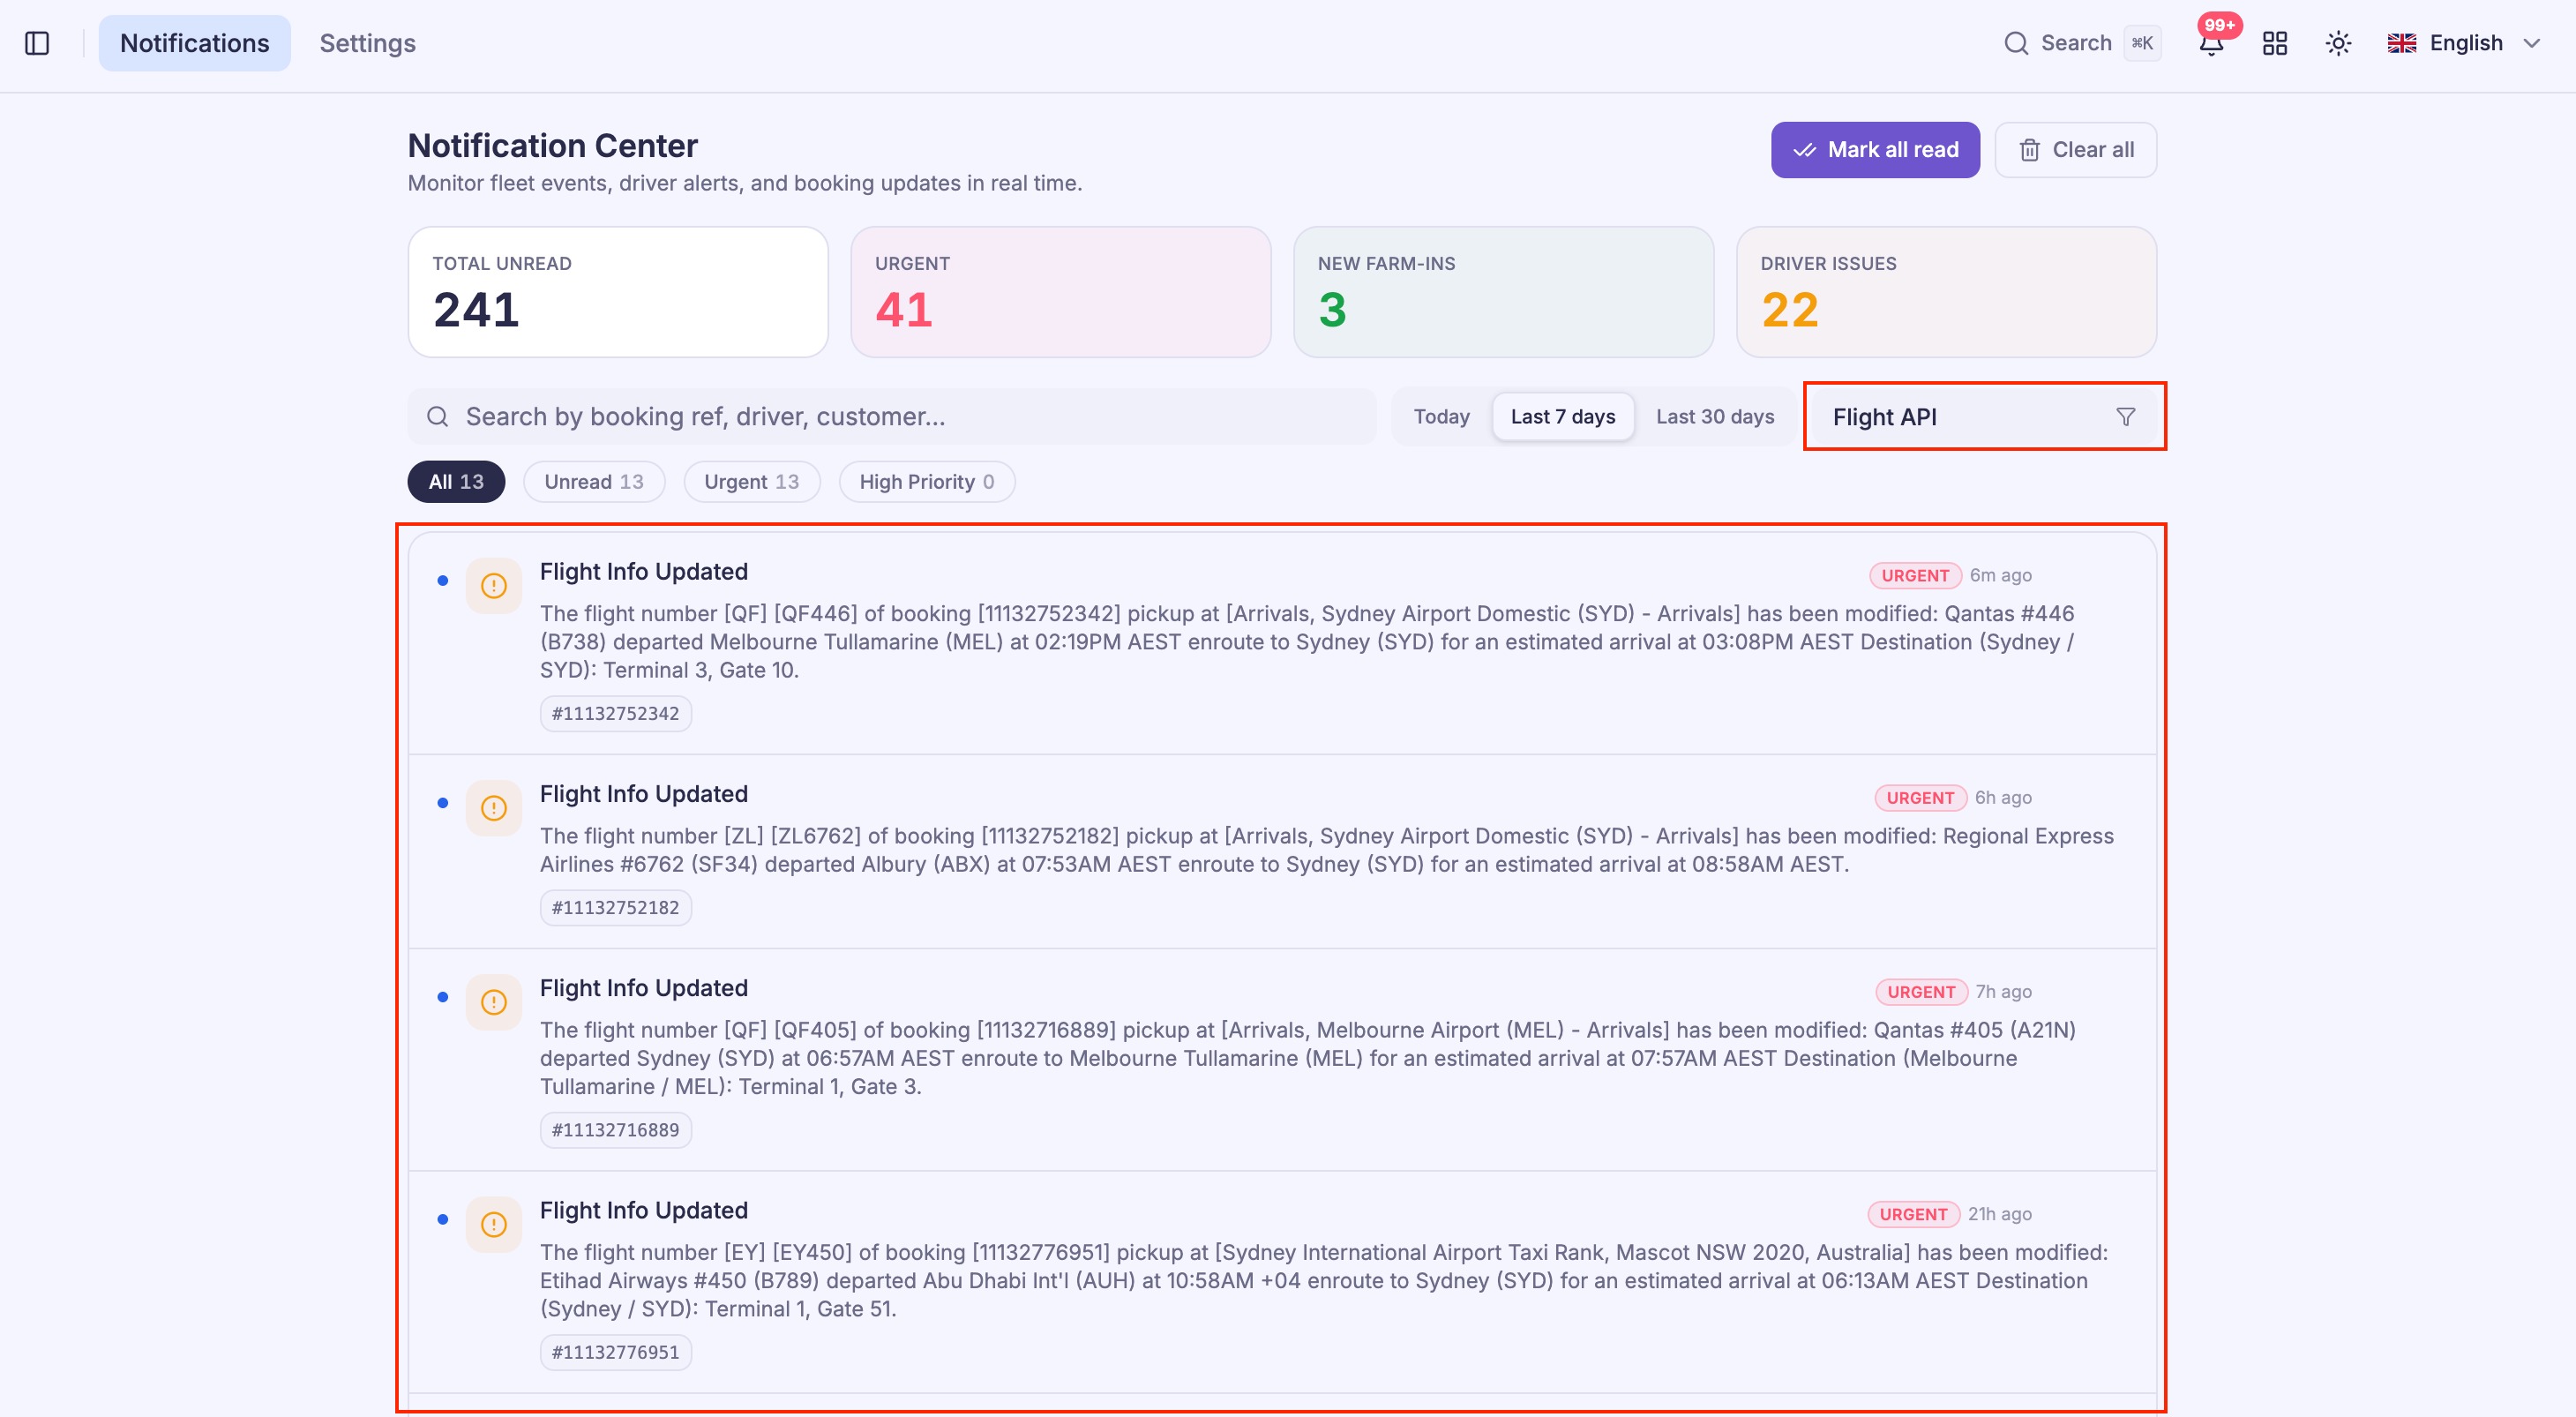
Task: Click the alert icon for booking 11132752342
Action: tap(494, 586)
